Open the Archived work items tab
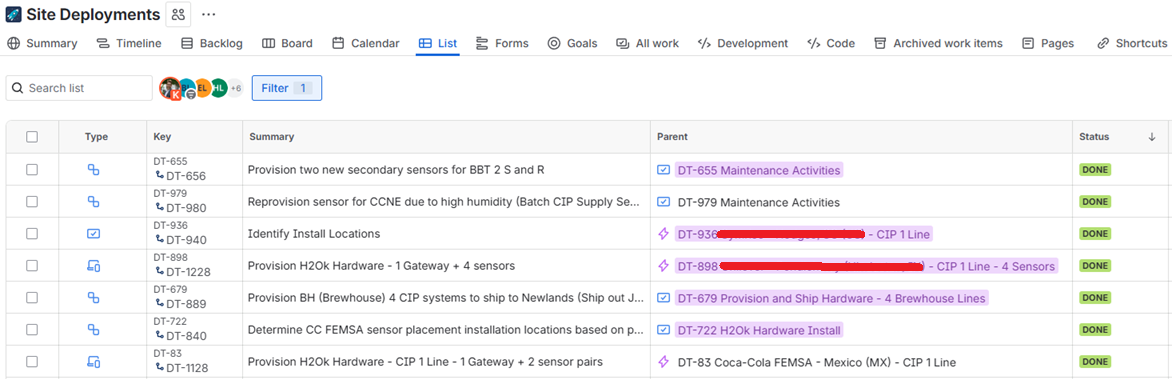This screenshot has width=1173, height=379. point(939,43)
